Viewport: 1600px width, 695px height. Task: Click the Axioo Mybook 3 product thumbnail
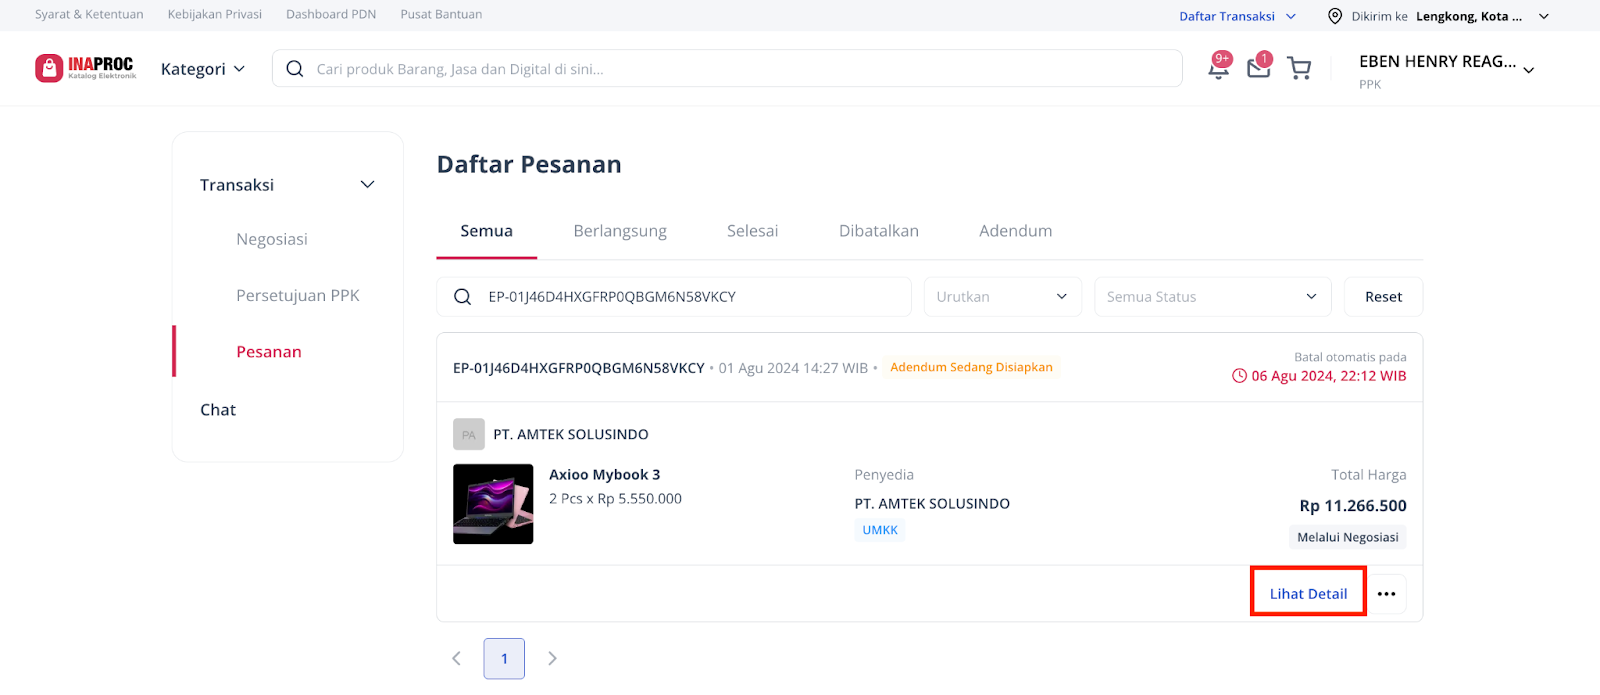coord(493,504)
